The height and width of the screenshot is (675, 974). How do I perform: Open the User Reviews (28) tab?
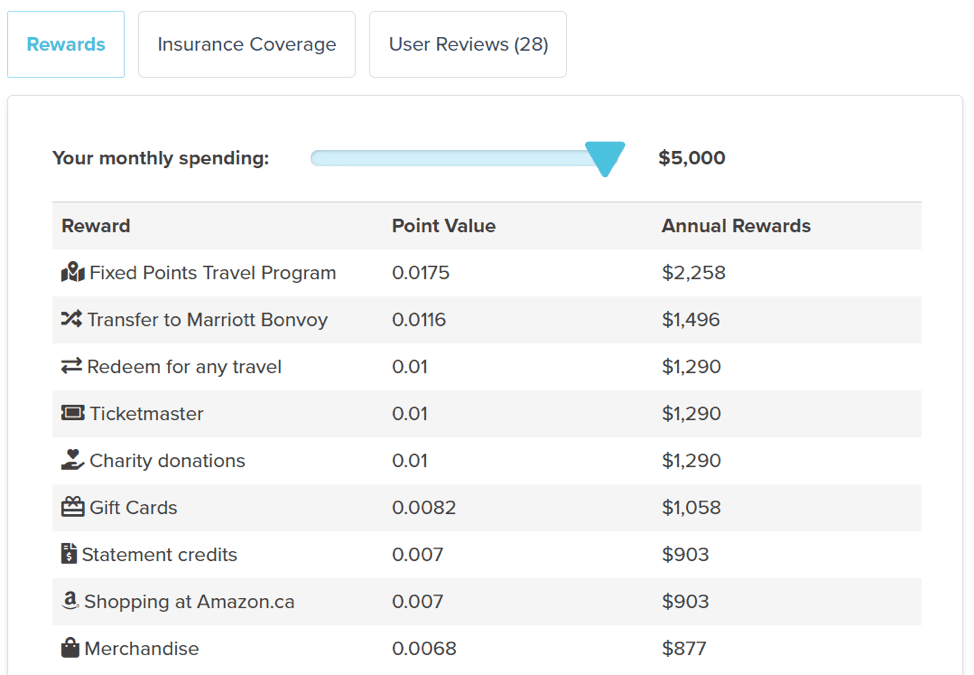(x=468, y=44)
